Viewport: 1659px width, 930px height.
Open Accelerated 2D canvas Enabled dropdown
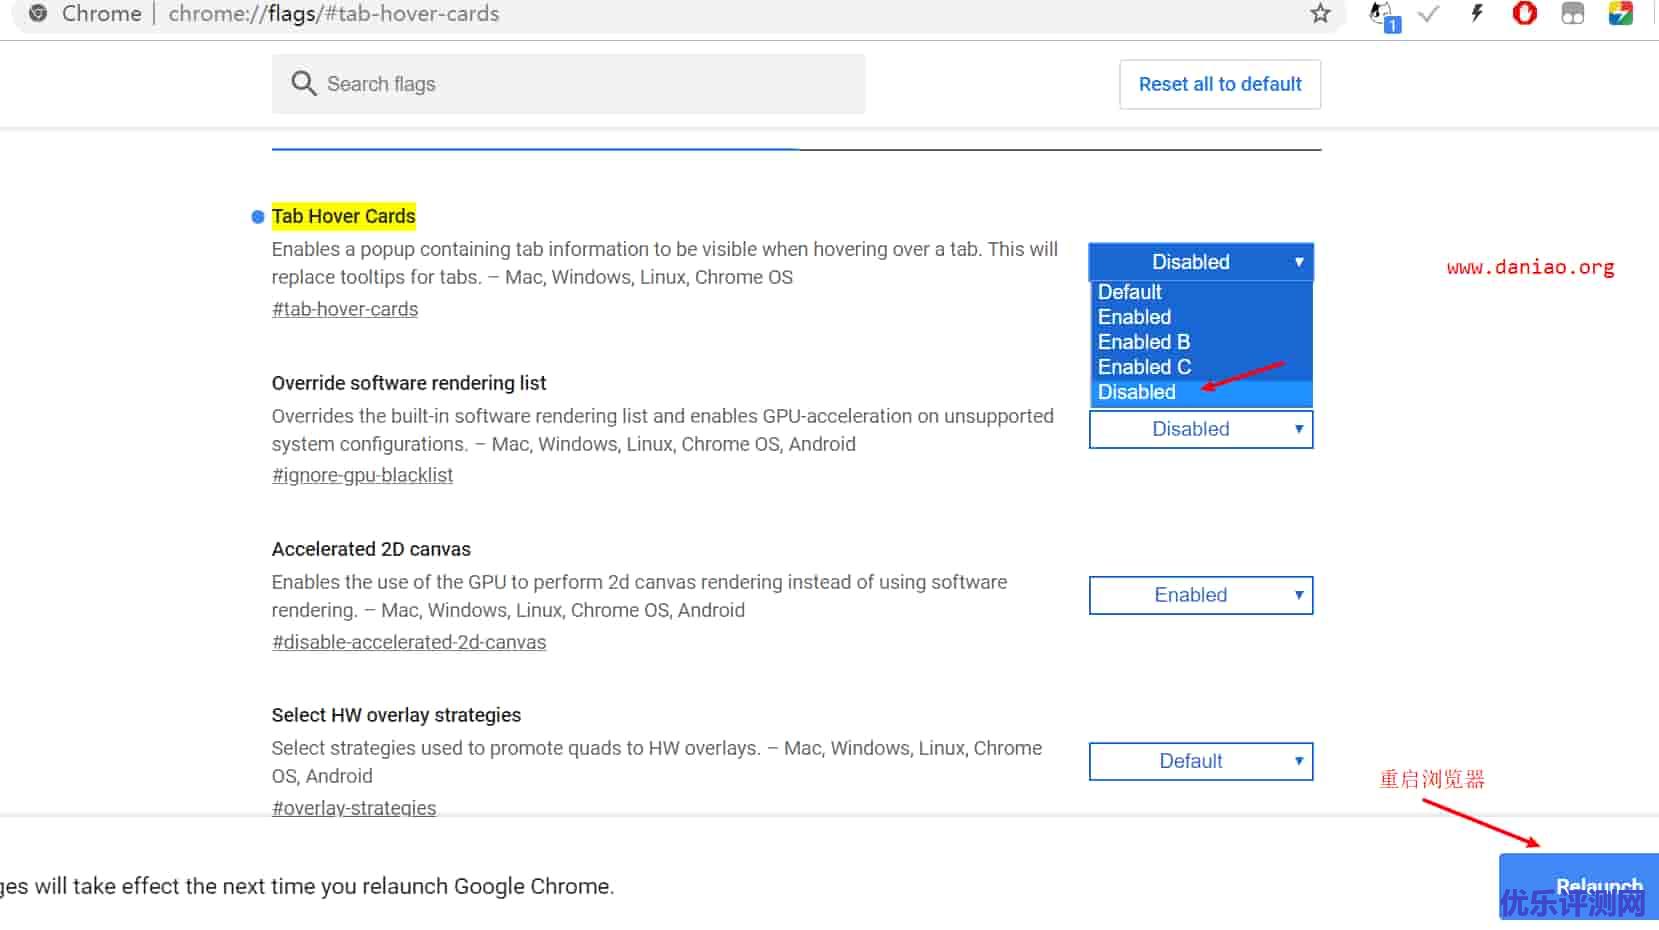[1200, 595]
